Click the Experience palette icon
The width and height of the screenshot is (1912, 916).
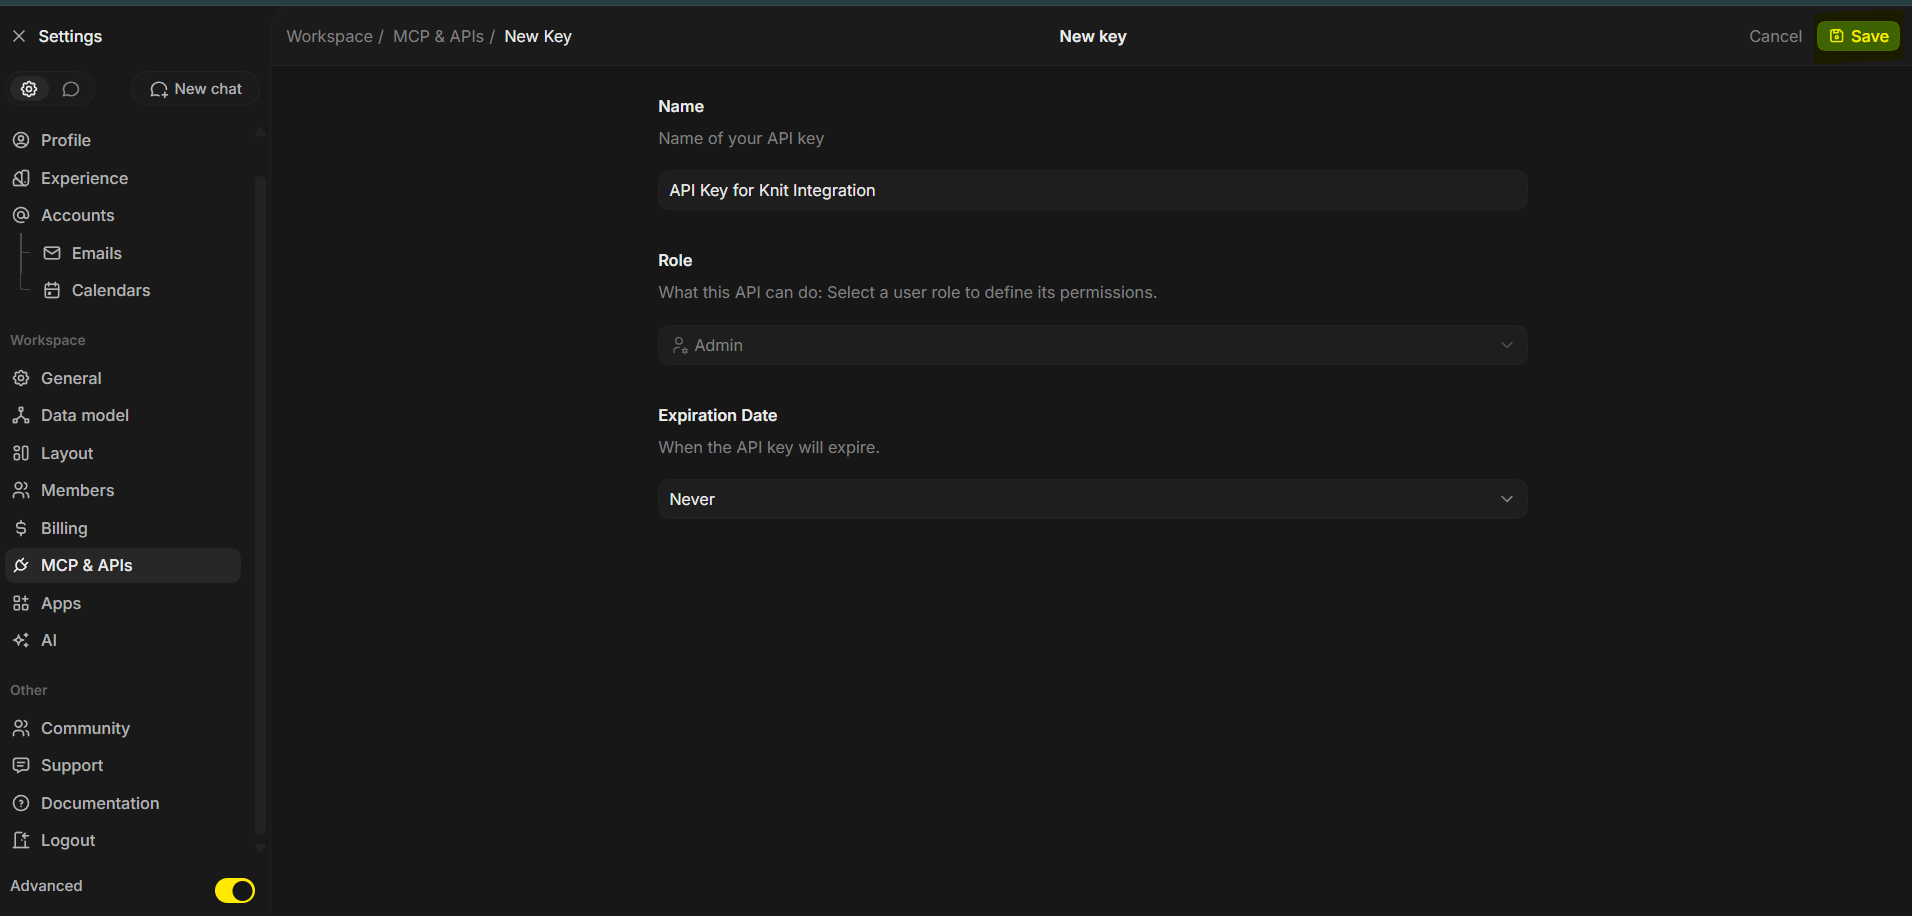point(21,178)
